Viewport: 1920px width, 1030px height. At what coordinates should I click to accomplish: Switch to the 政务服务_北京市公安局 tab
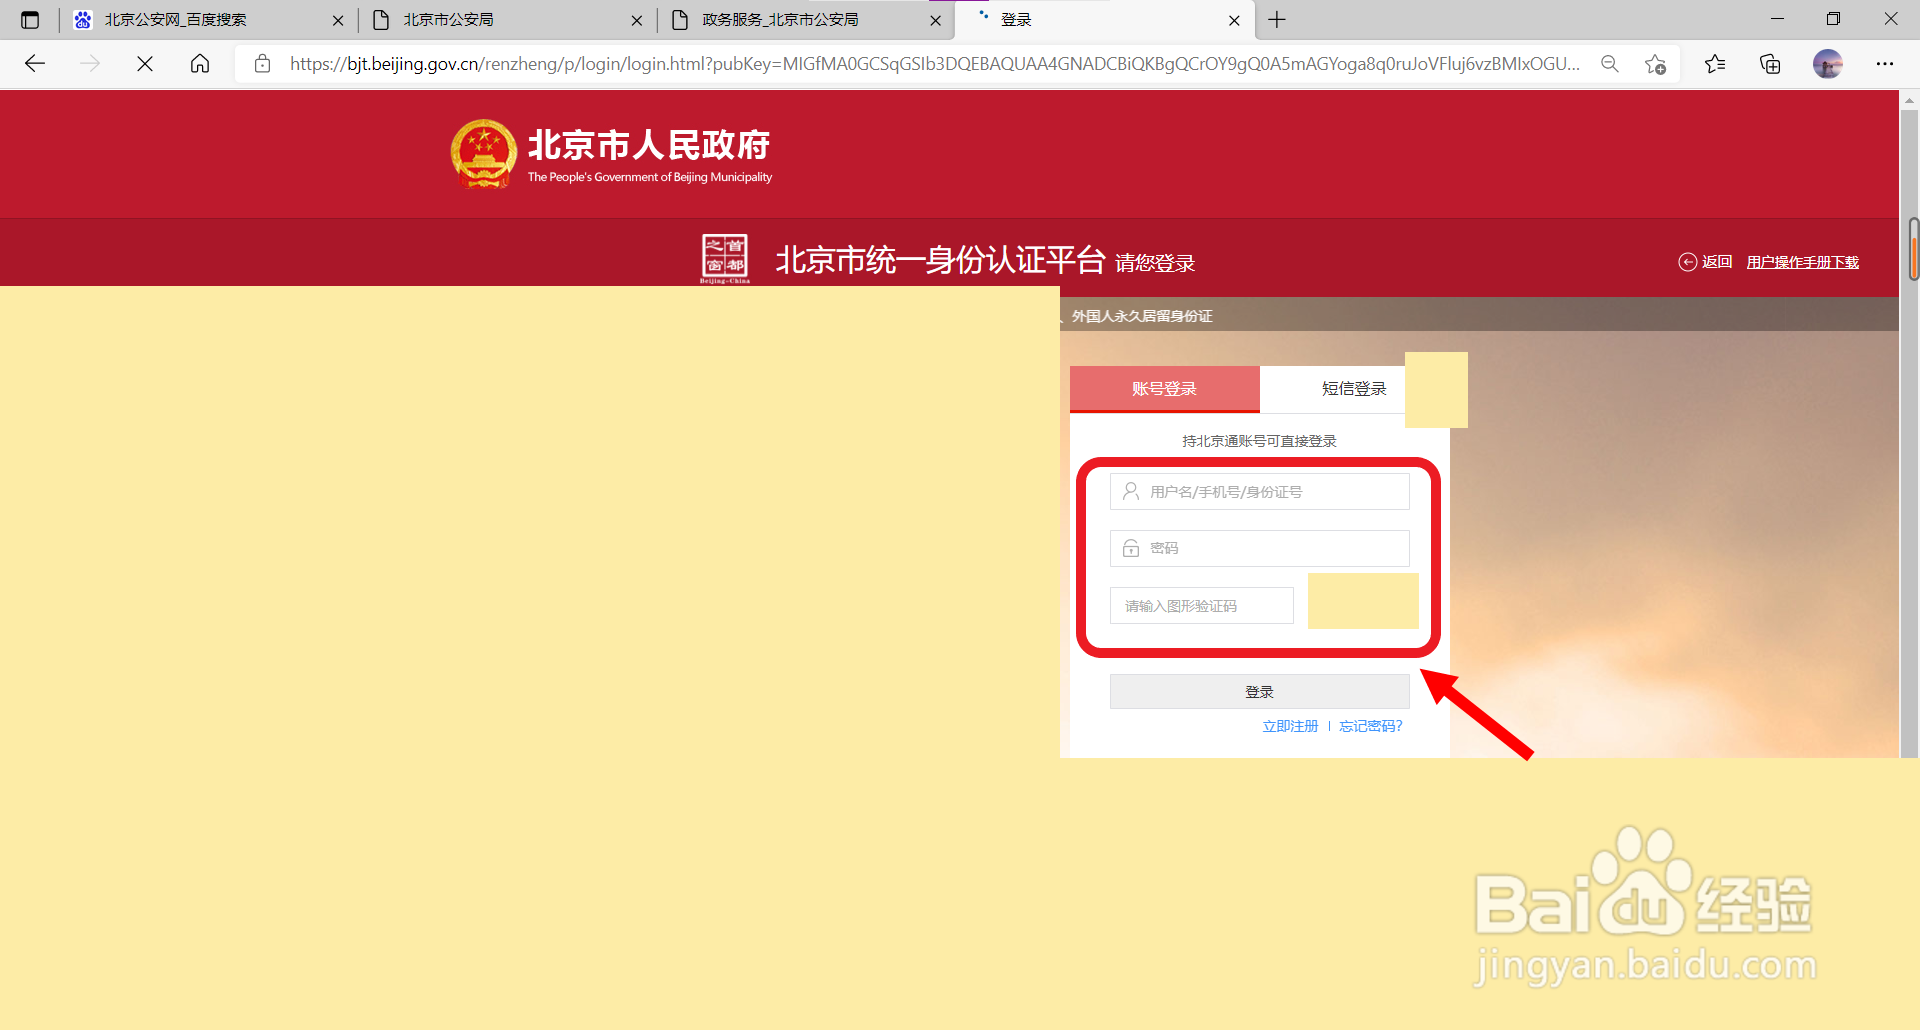point(805,20)
